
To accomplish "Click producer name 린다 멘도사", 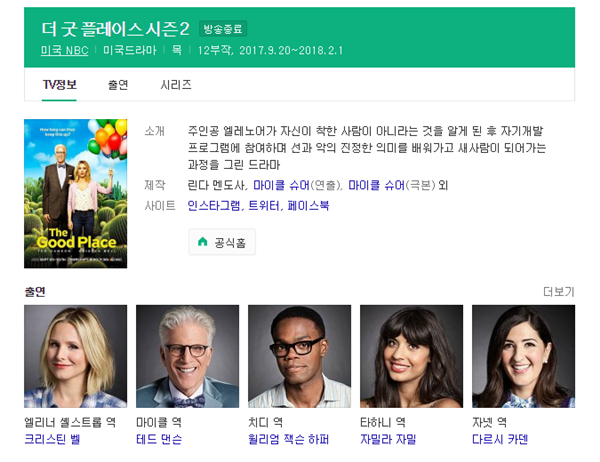I will click(x=216, y=185).
